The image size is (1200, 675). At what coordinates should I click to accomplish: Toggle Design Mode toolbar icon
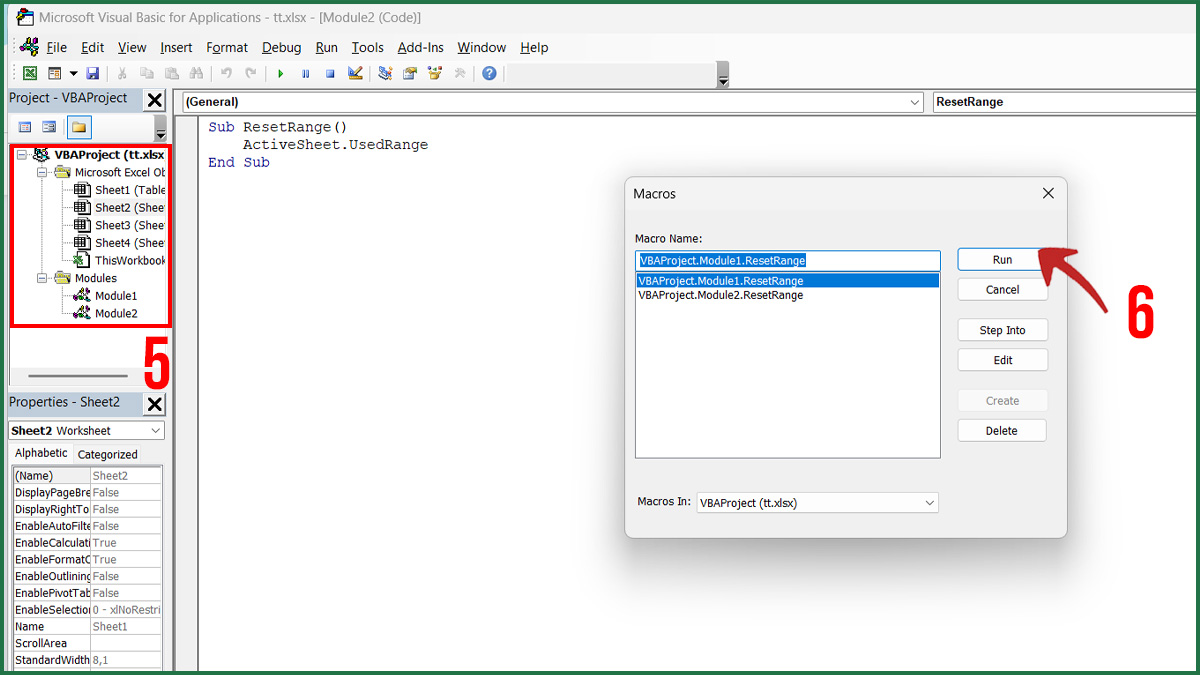pos(354,73)
